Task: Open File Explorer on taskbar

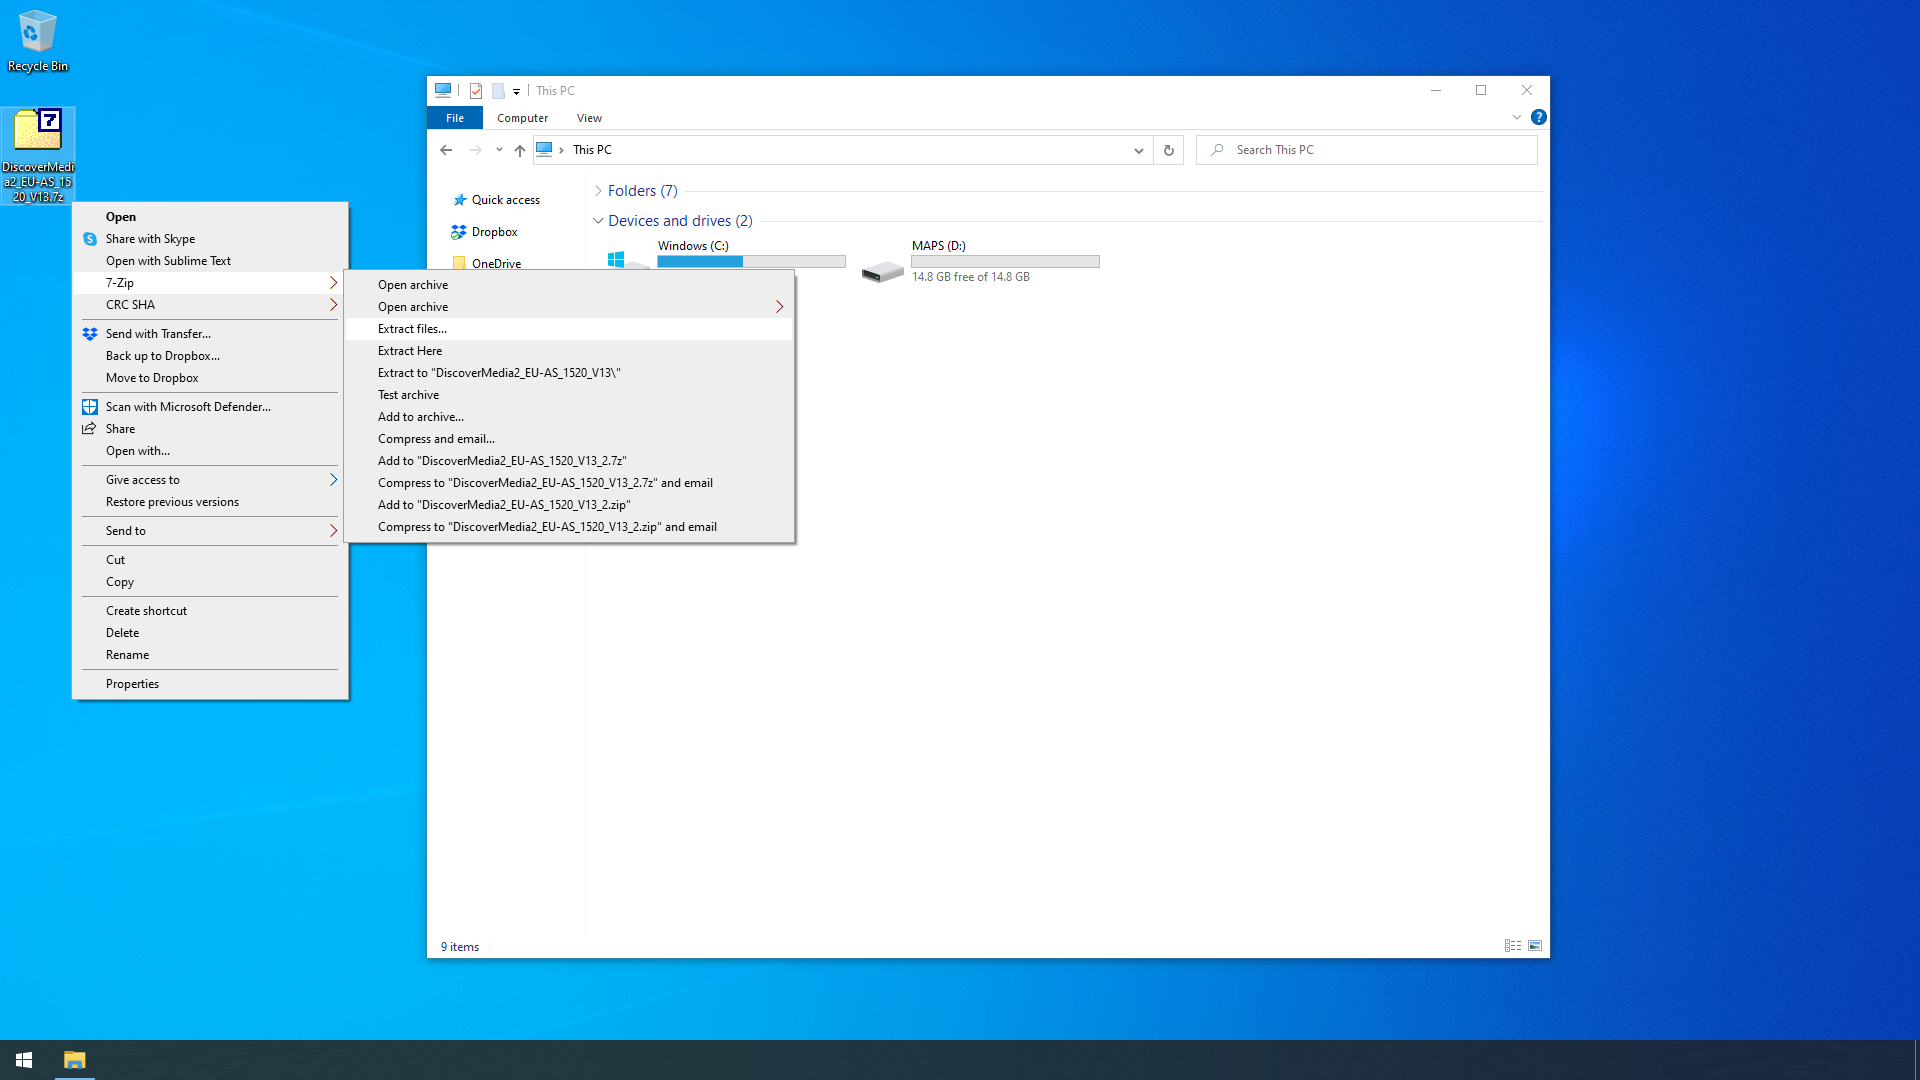Action: pyautogui.click(x=74, y=1060)
